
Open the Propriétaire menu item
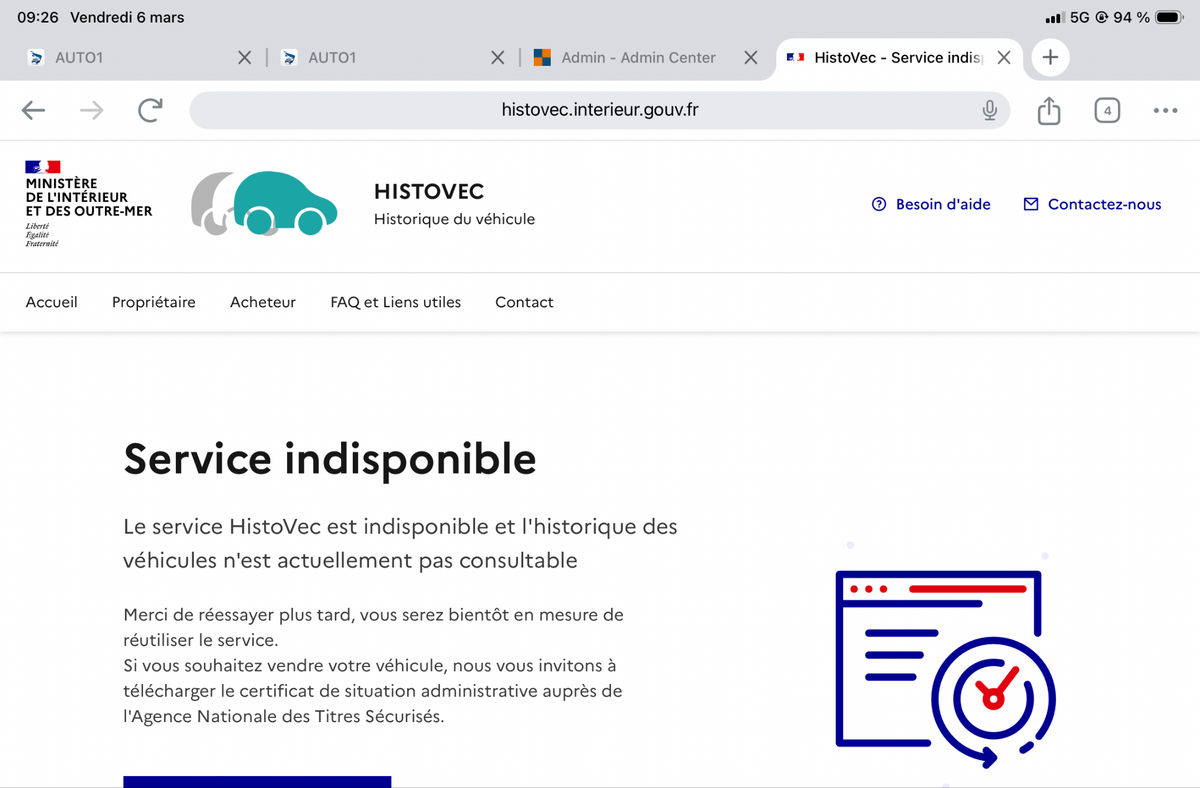pos(154,302)
